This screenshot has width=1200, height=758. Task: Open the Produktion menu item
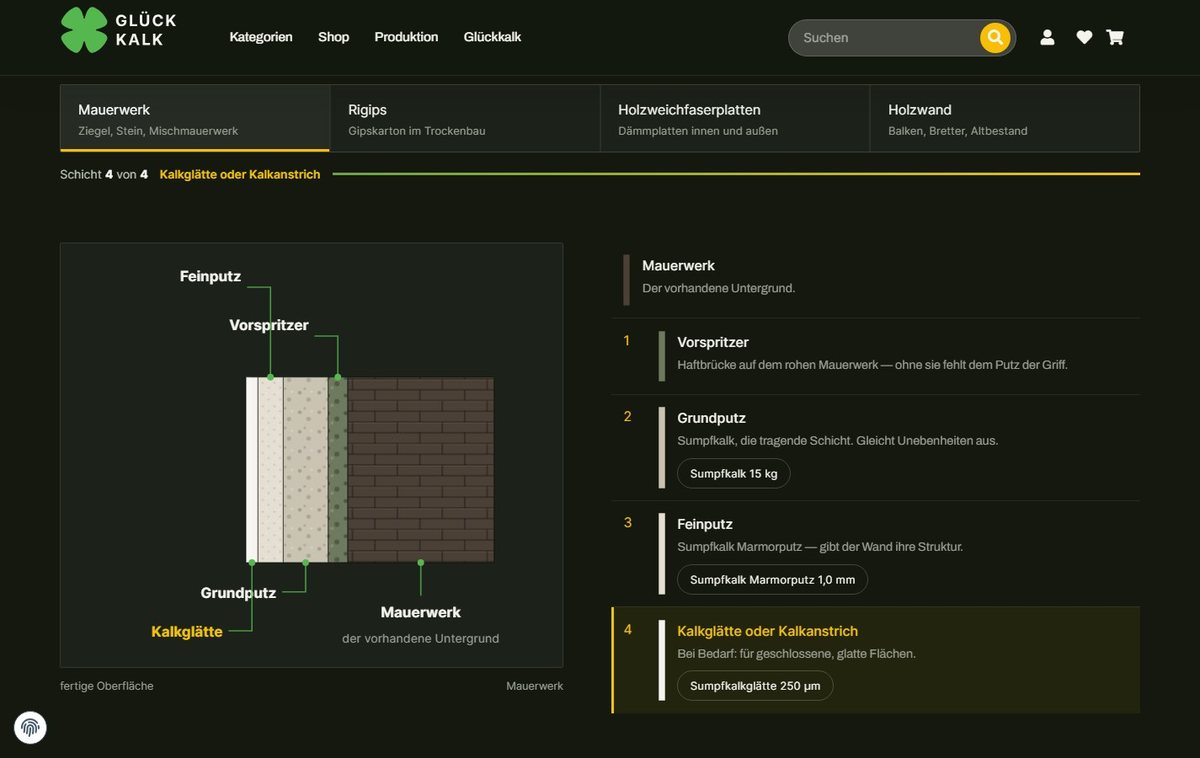pyautogui.click(x=406, y=37)
